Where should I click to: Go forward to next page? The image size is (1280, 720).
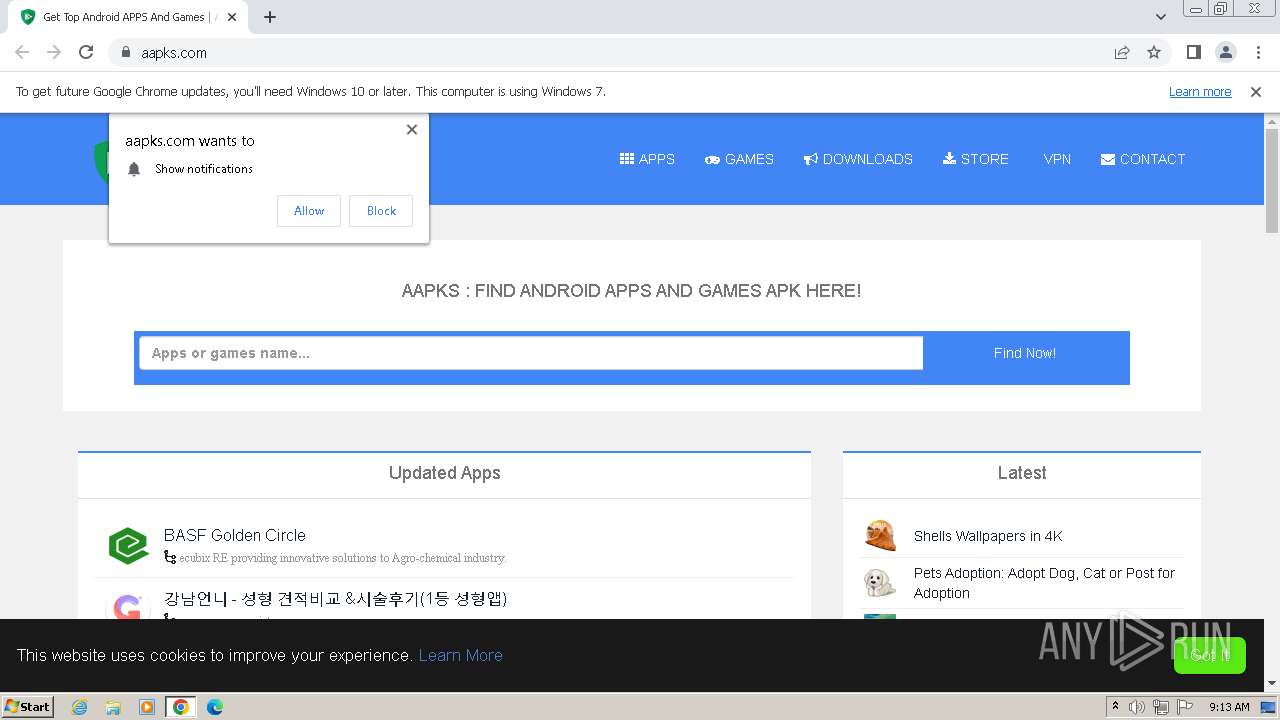pos(54,52)
